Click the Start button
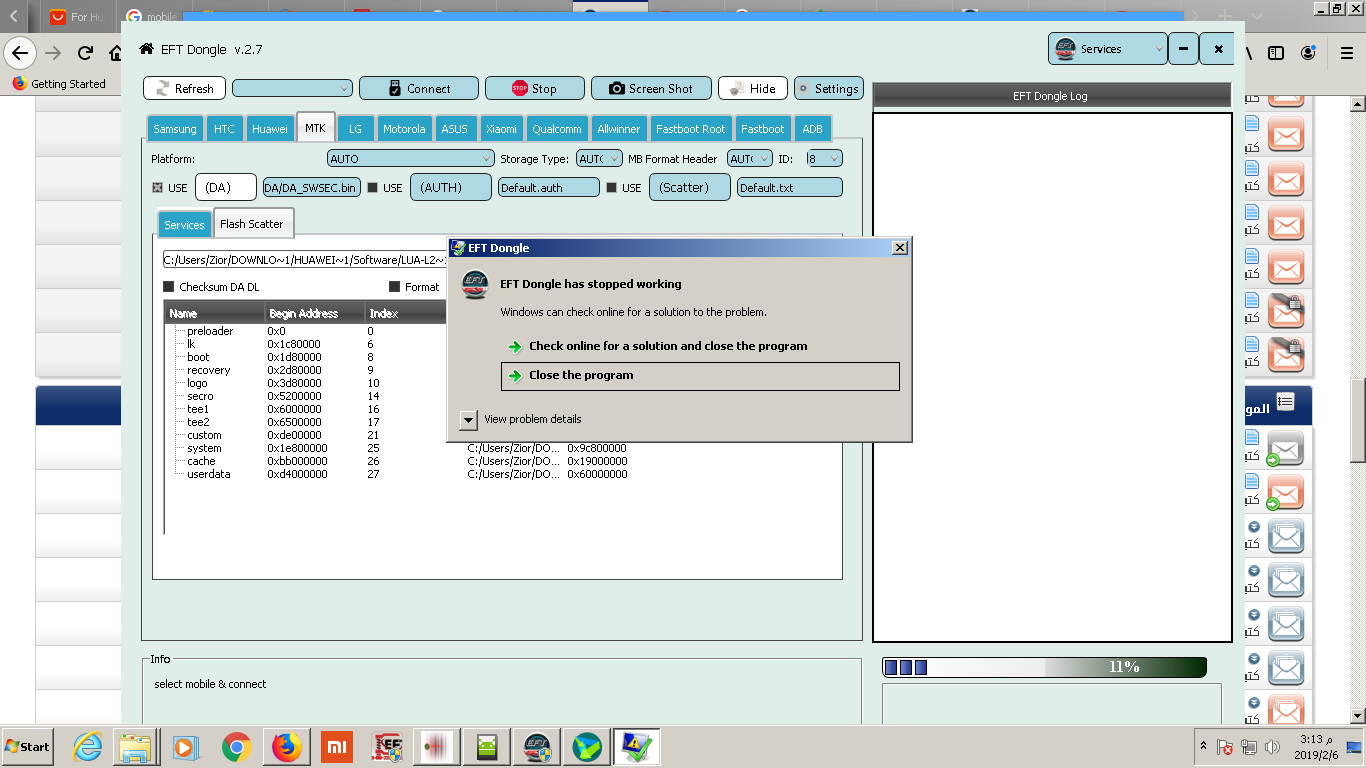 pyautogui.click(x=27, y=747)
